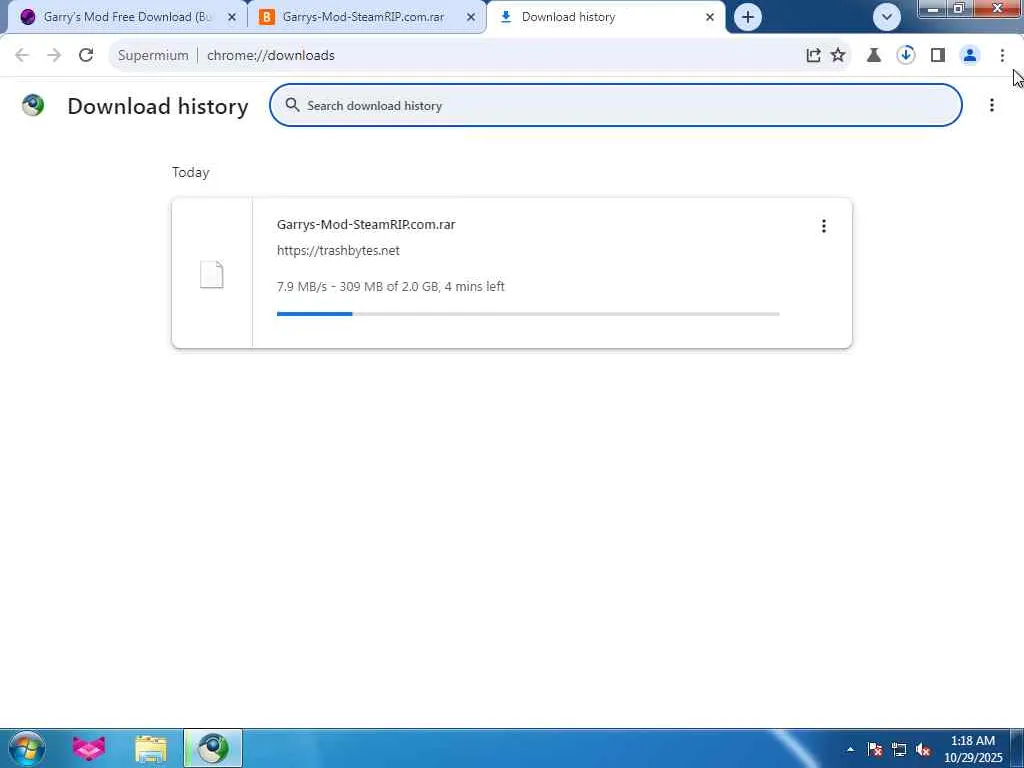Close the Download history tab
The image size is (1024, 768).
[710, 17]
